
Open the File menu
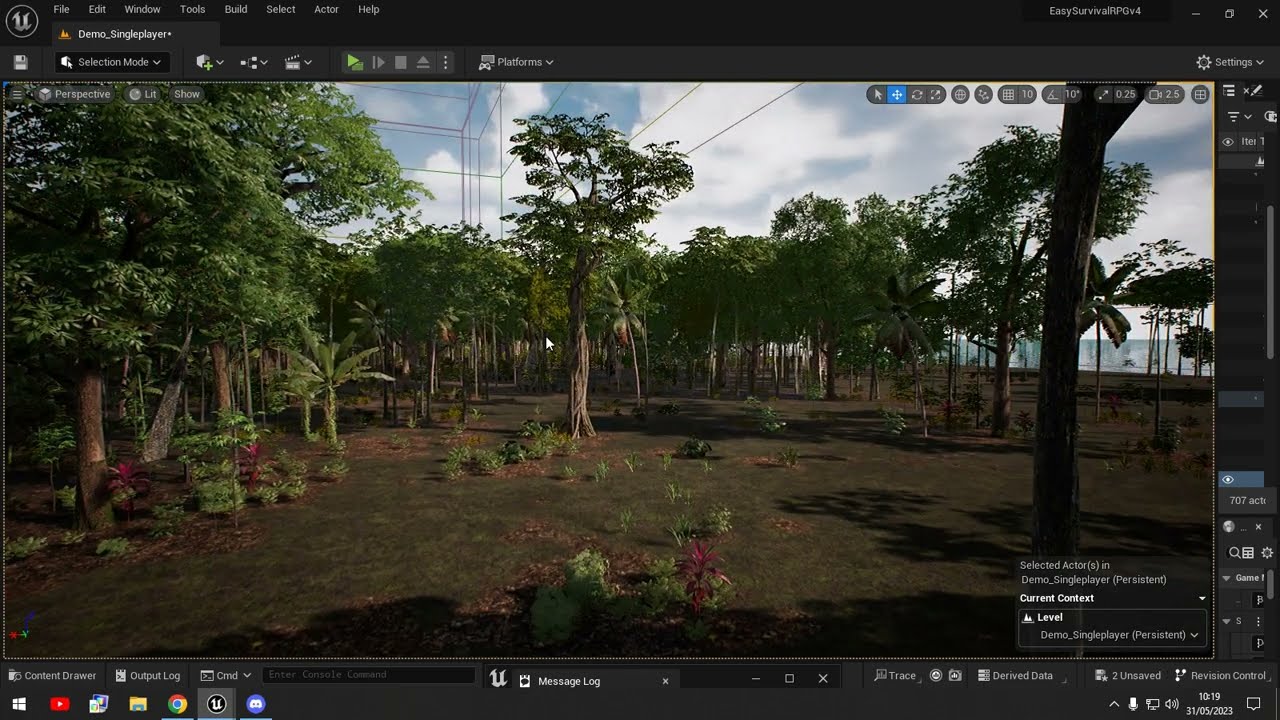click(x=61, y=9)
